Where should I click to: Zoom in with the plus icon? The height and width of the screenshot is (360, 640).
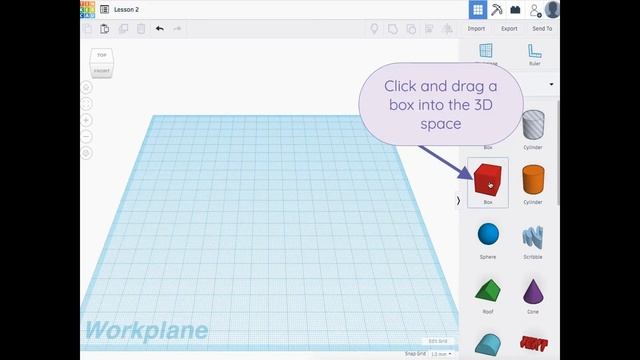coord(87,120)
